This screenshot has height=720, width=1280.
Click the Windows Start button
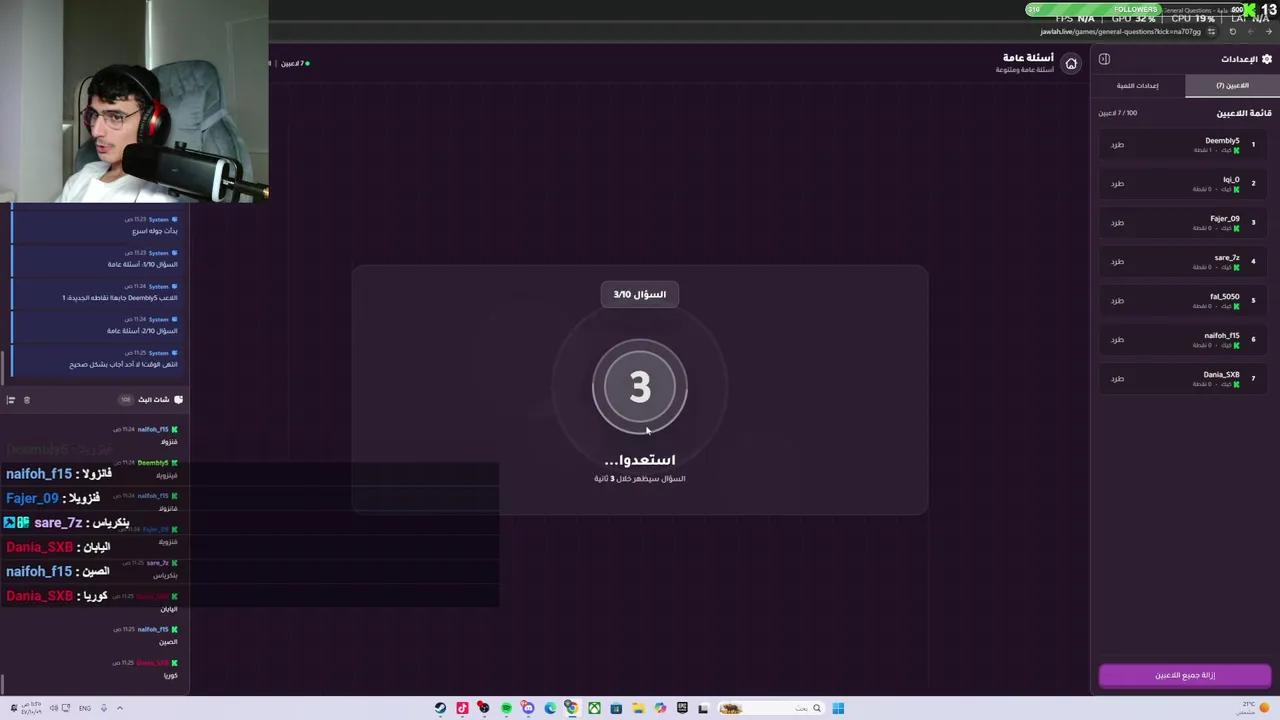tap(838, 708)
